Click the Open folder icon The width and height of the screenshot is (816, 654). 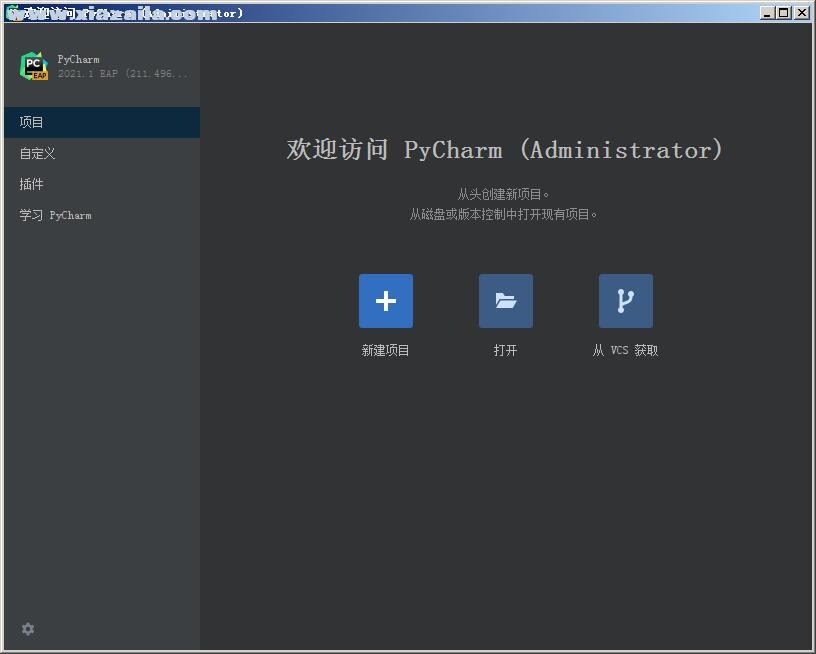(x=505, y=301)
